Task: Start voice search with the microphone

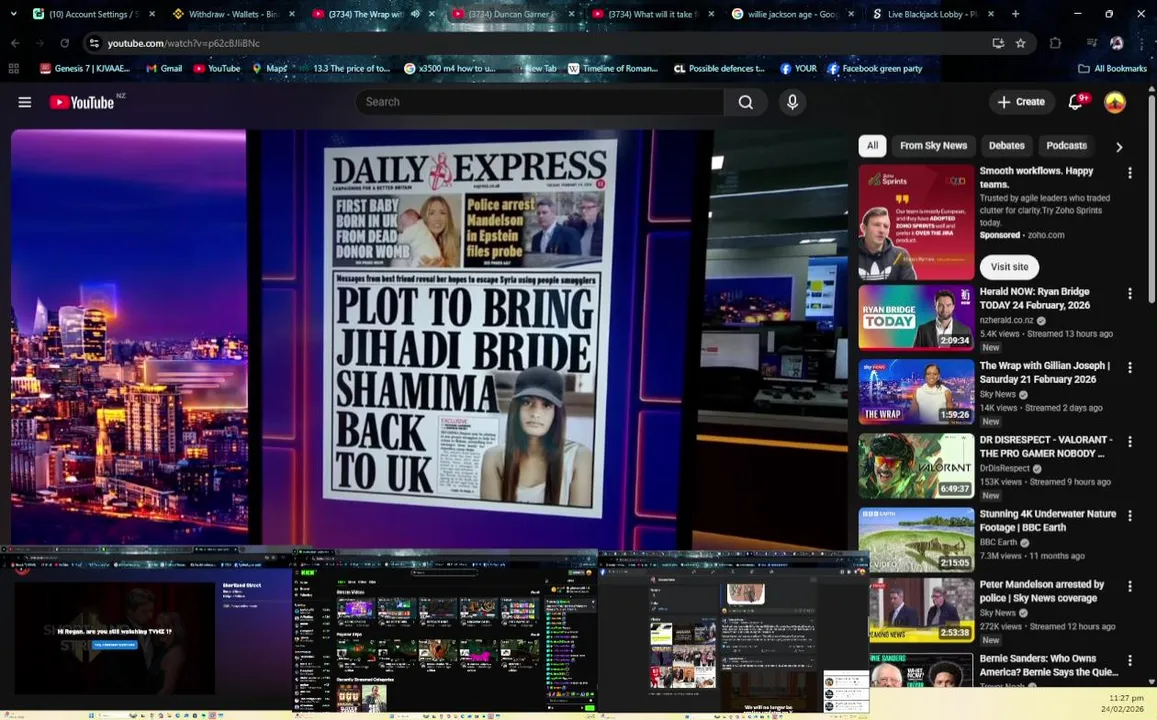Action: click(792, 102)
